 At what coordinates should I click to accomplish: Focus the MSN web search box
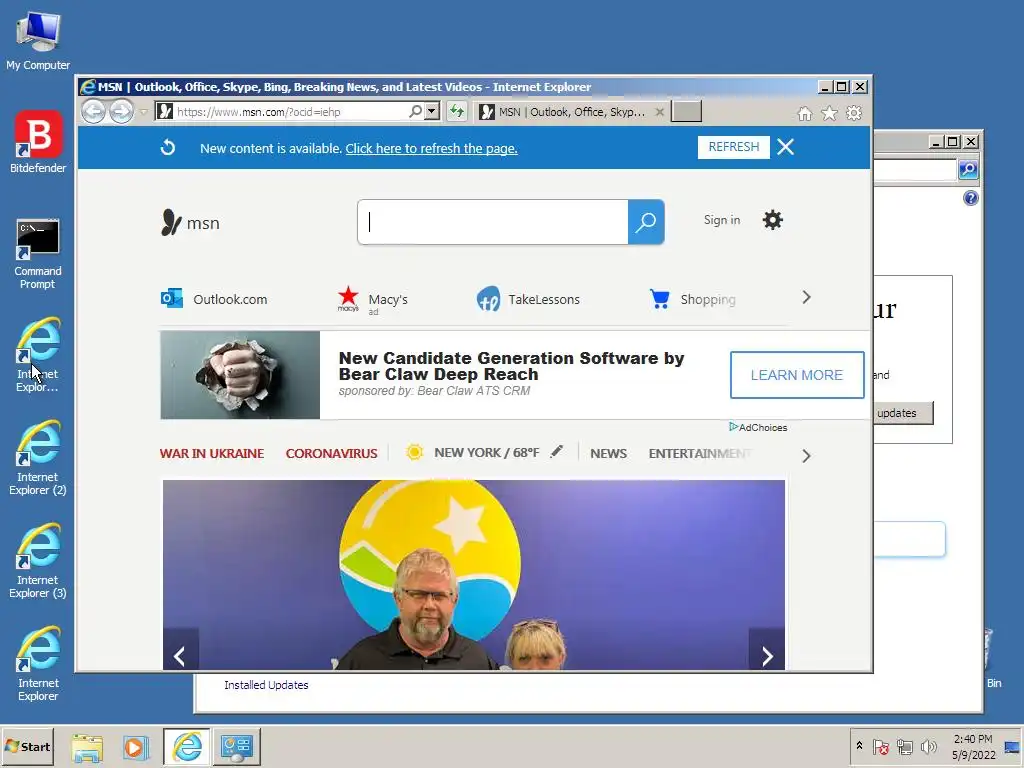493,222
